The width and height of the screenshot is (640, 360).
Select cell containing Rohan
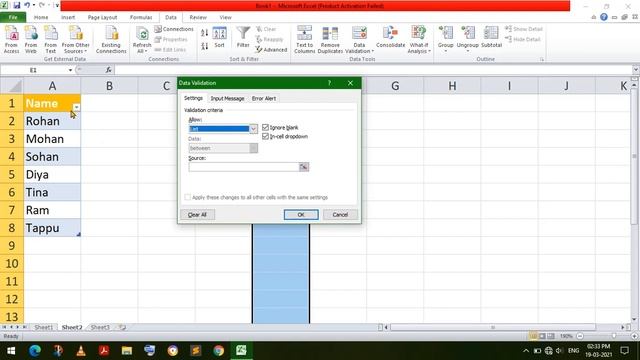coord(52,121)
